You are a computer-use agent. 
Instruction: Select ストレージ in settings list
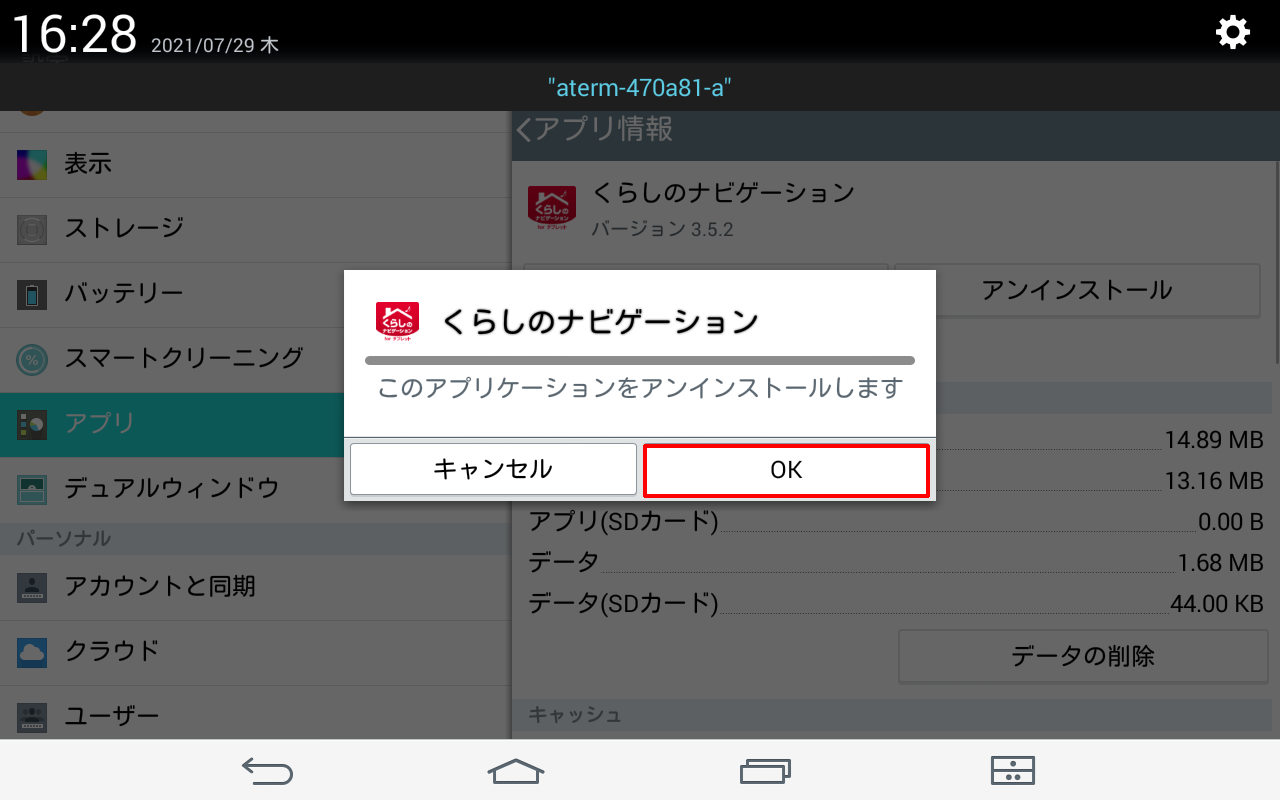(x=255, y=229)
